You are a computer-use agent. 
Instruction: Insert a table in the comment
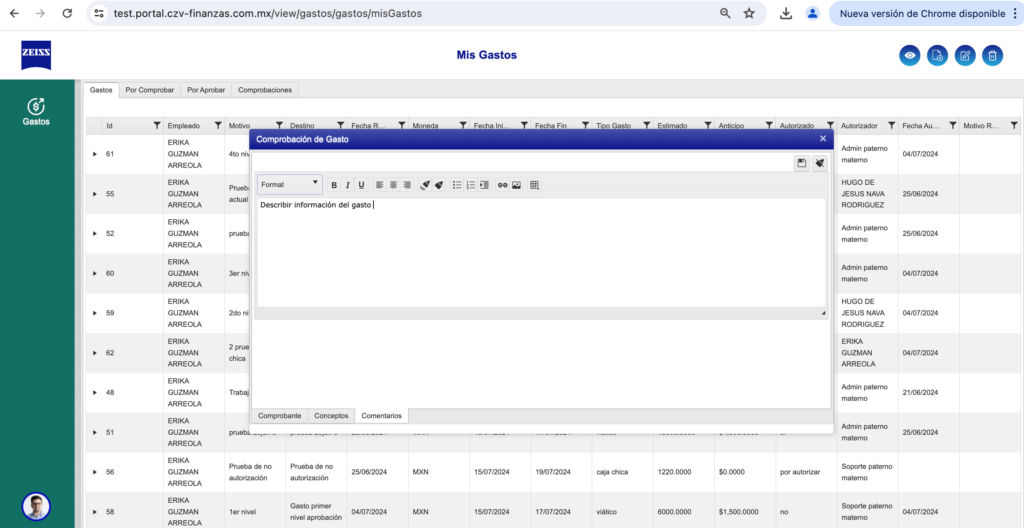[534, 185]
